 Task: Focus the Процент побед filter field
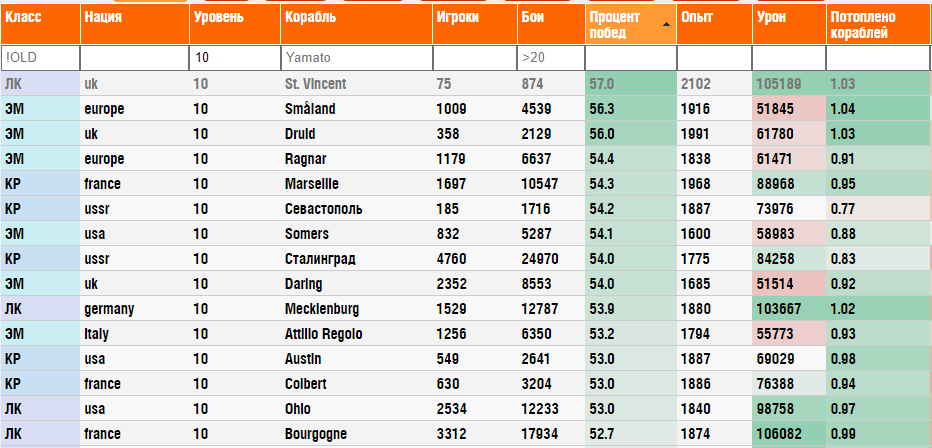[631, 58]
